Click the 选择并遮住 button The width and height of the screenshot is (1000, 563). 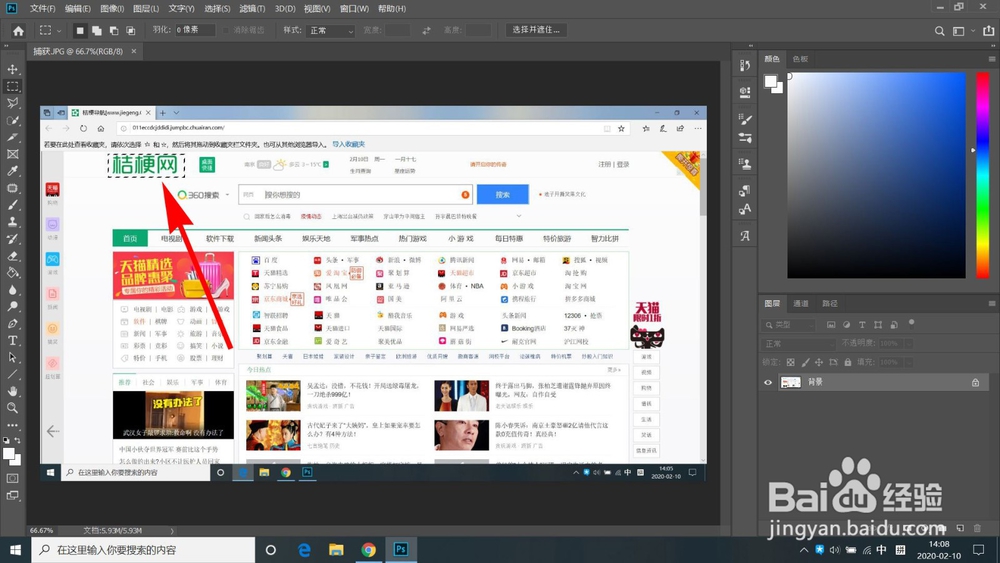pos(536,30)
